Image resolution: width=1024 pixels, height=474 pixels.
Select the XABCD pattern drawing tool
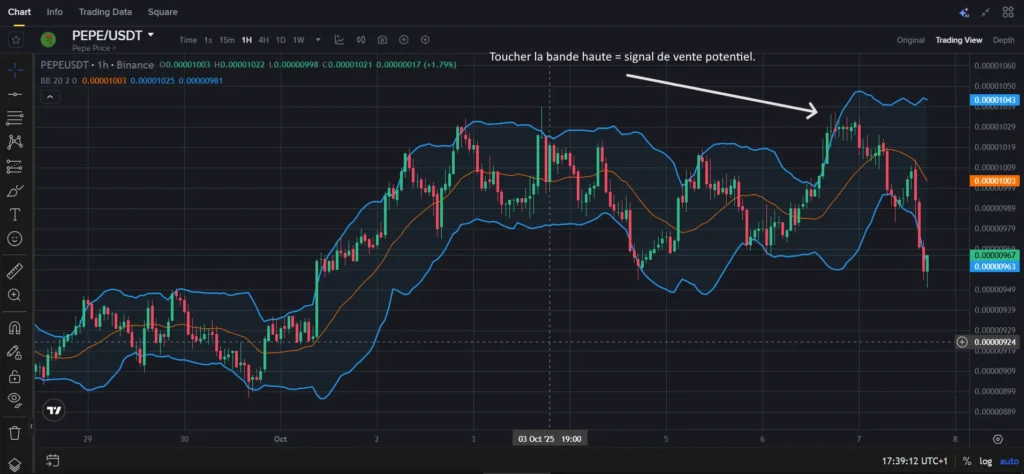(14, 142)
